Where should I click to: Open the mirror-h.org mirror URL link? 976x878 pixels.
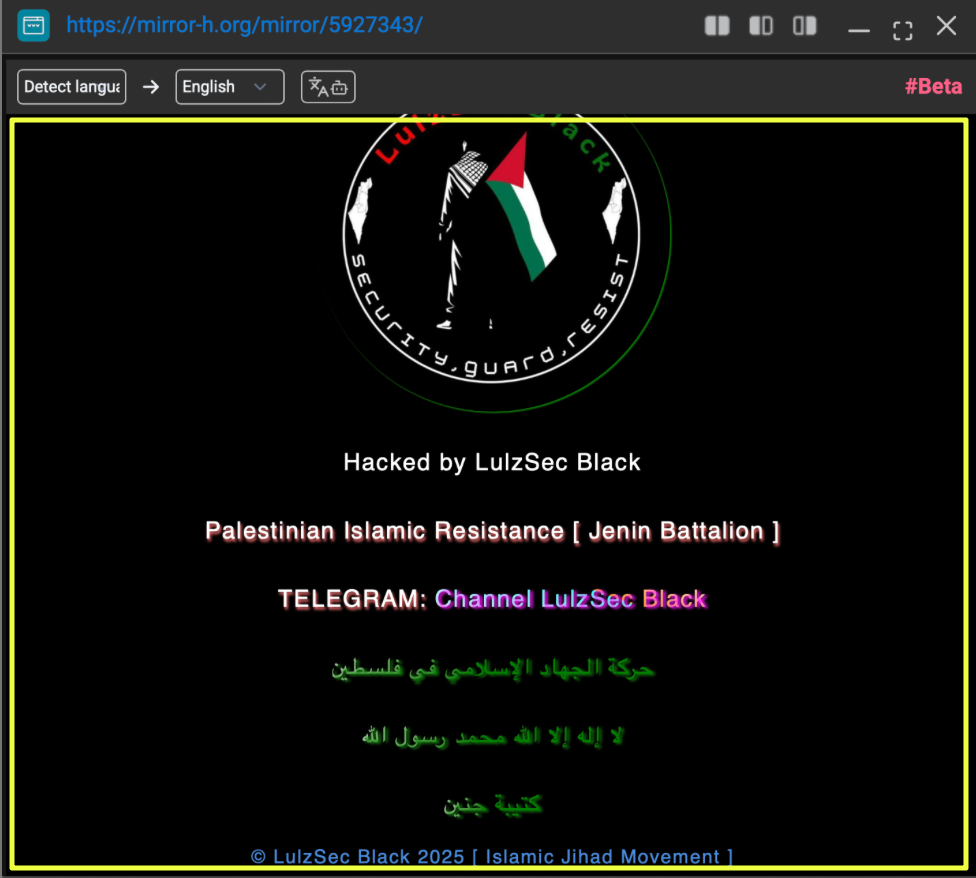(x=244, y=25)
